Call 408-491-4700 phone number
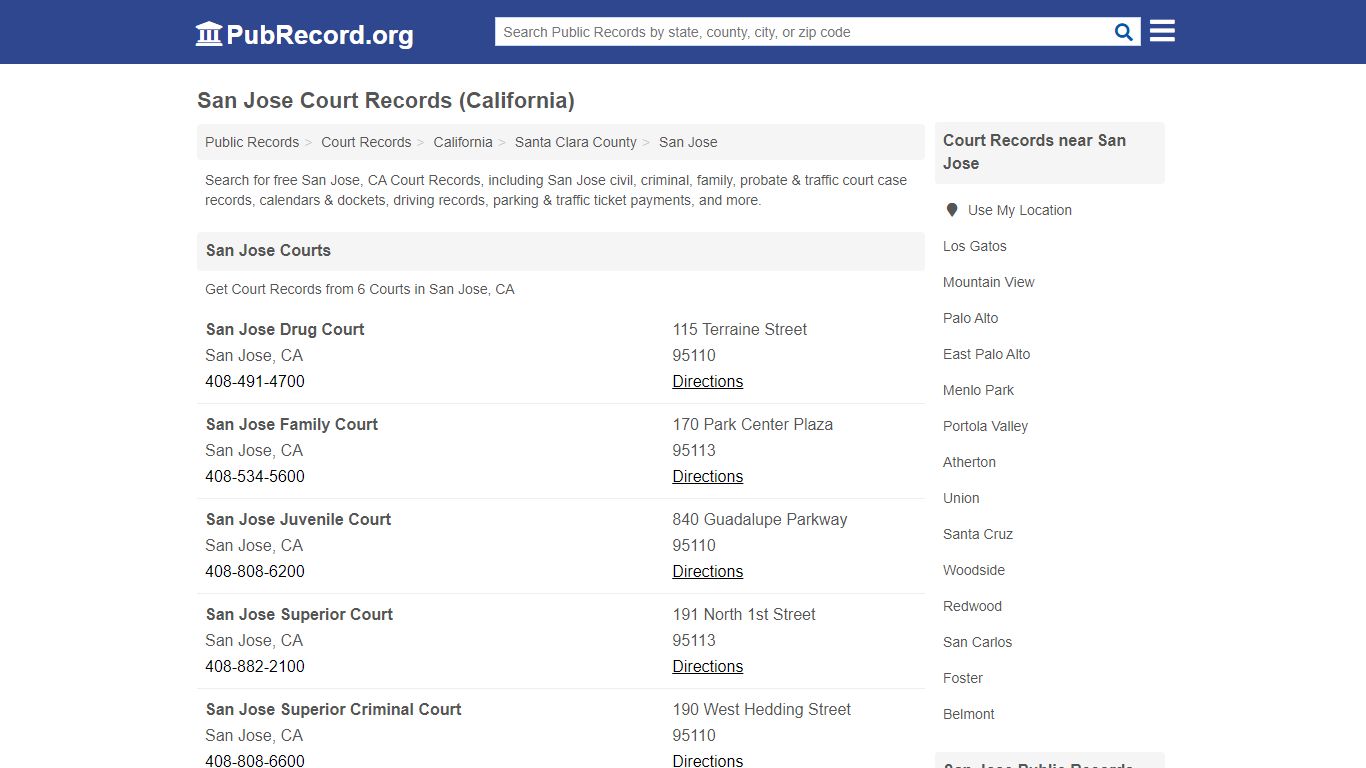Image resolution: width=1366 pixels, height=768 pixels. [255, 381]
